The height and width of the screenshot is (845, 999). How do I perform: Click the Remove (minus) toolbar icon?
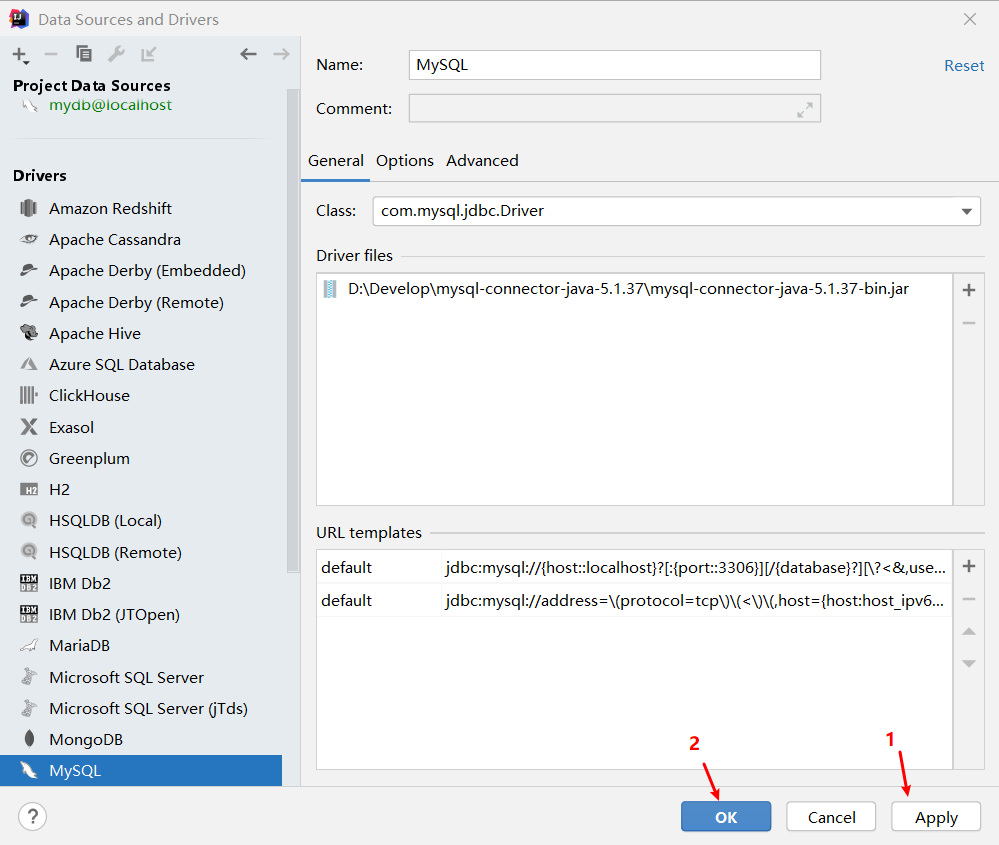(x=51, y=55)
